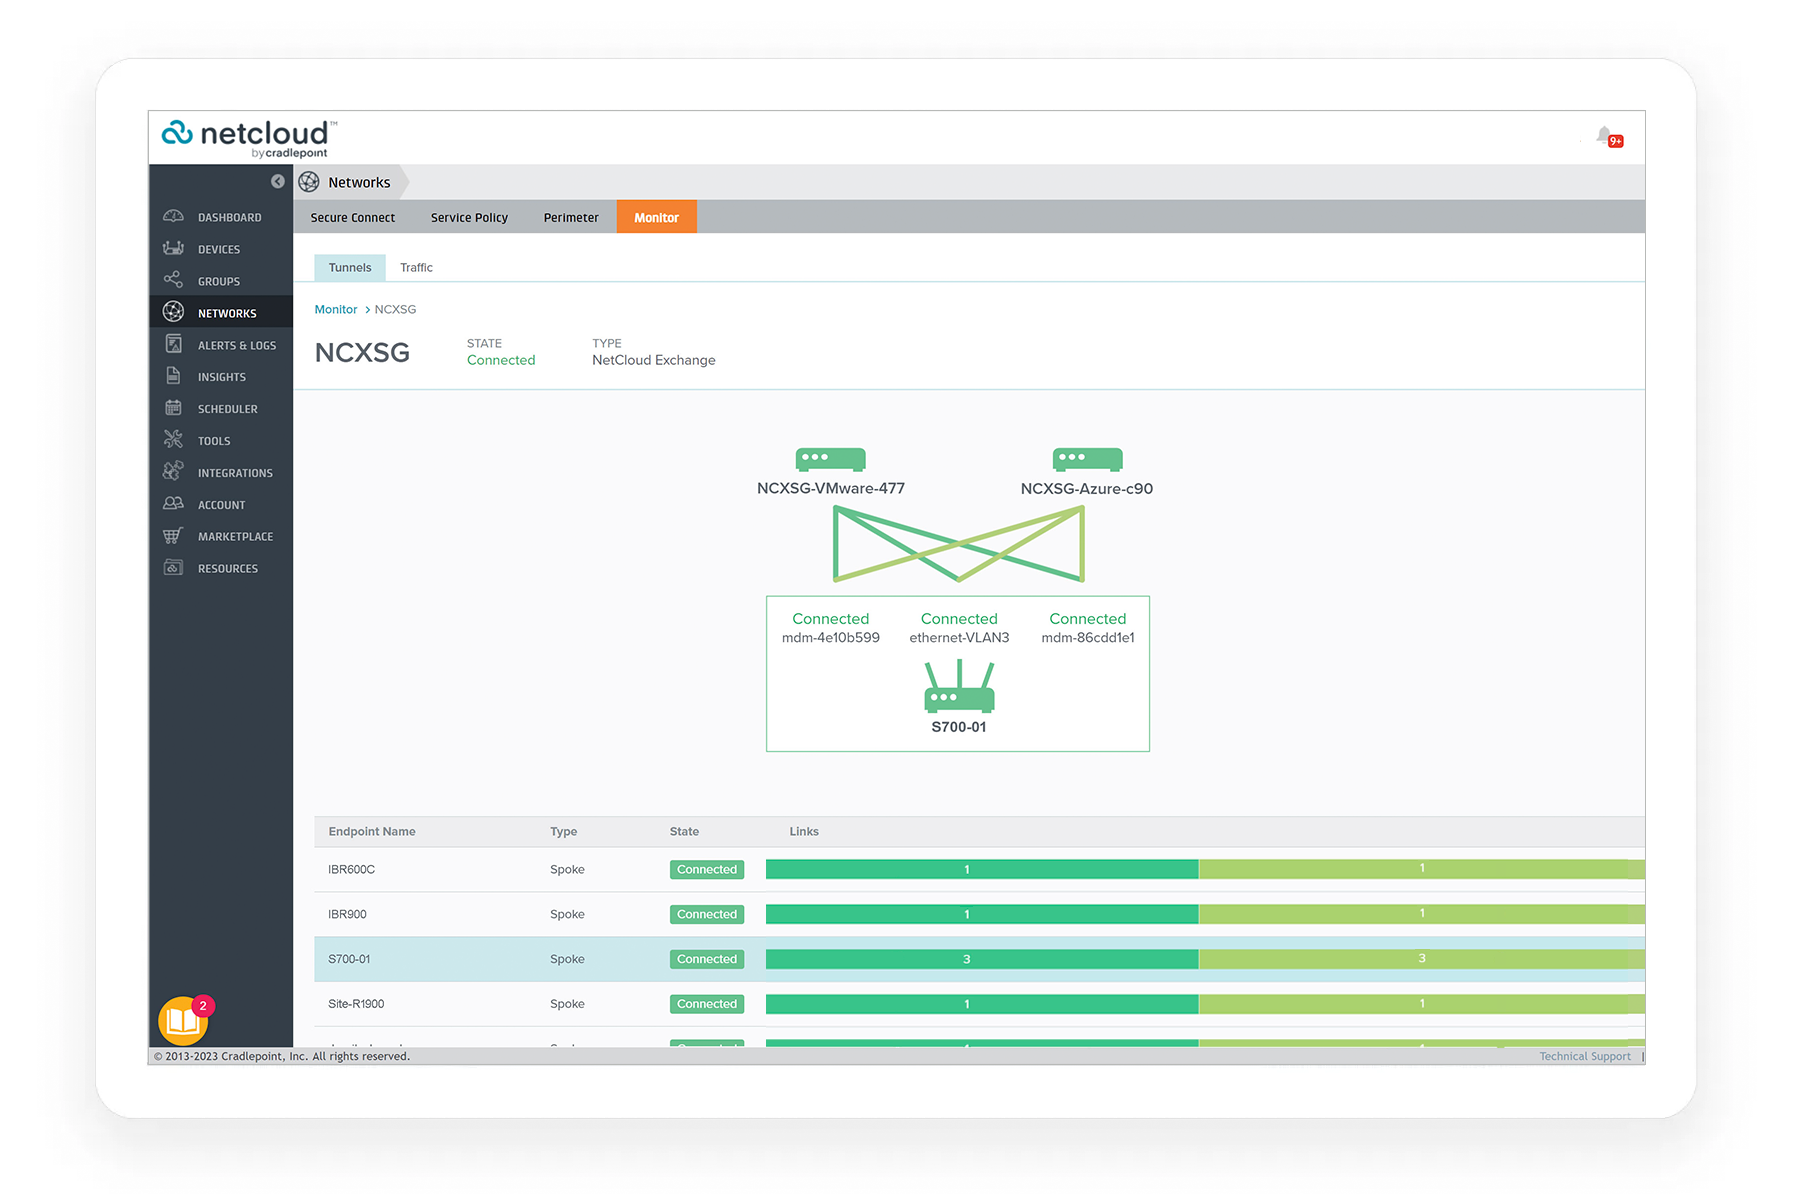Click dark green link bar for IBR600C

point(982,869)
